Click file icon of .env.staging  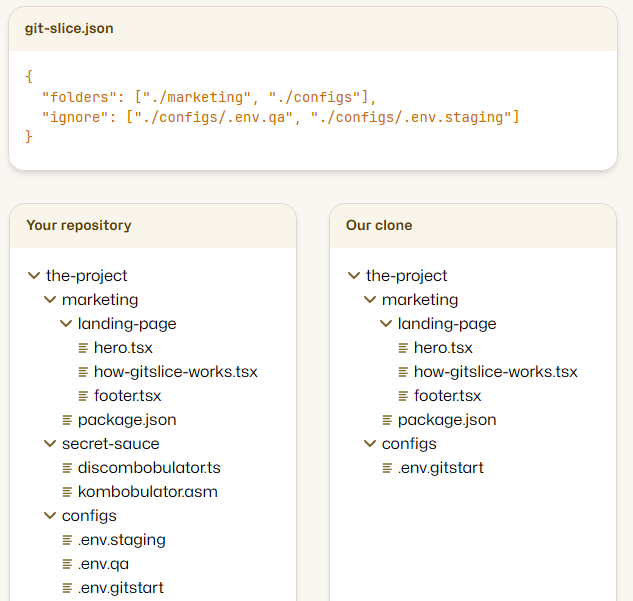67,540
